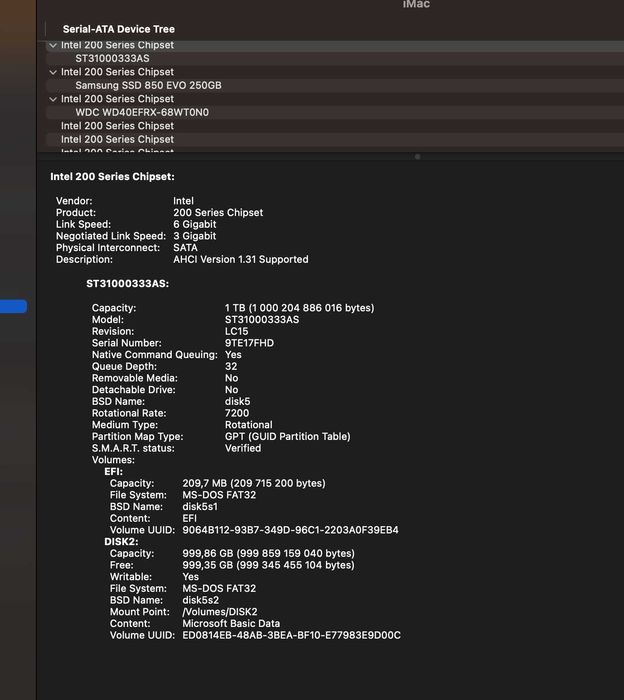Click the EFI volume UUID starting 9064B112
Screen dimensions: 624x700
291,530
